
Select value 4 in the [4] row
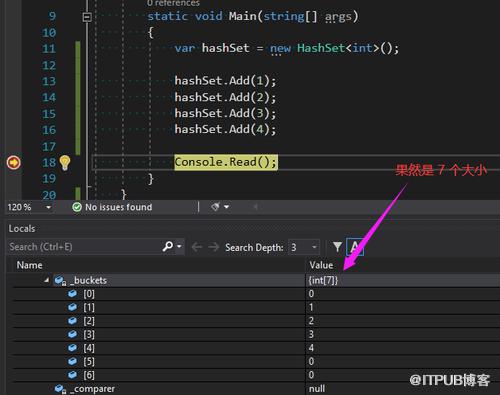pyautogui.click(x=311, y=348)
